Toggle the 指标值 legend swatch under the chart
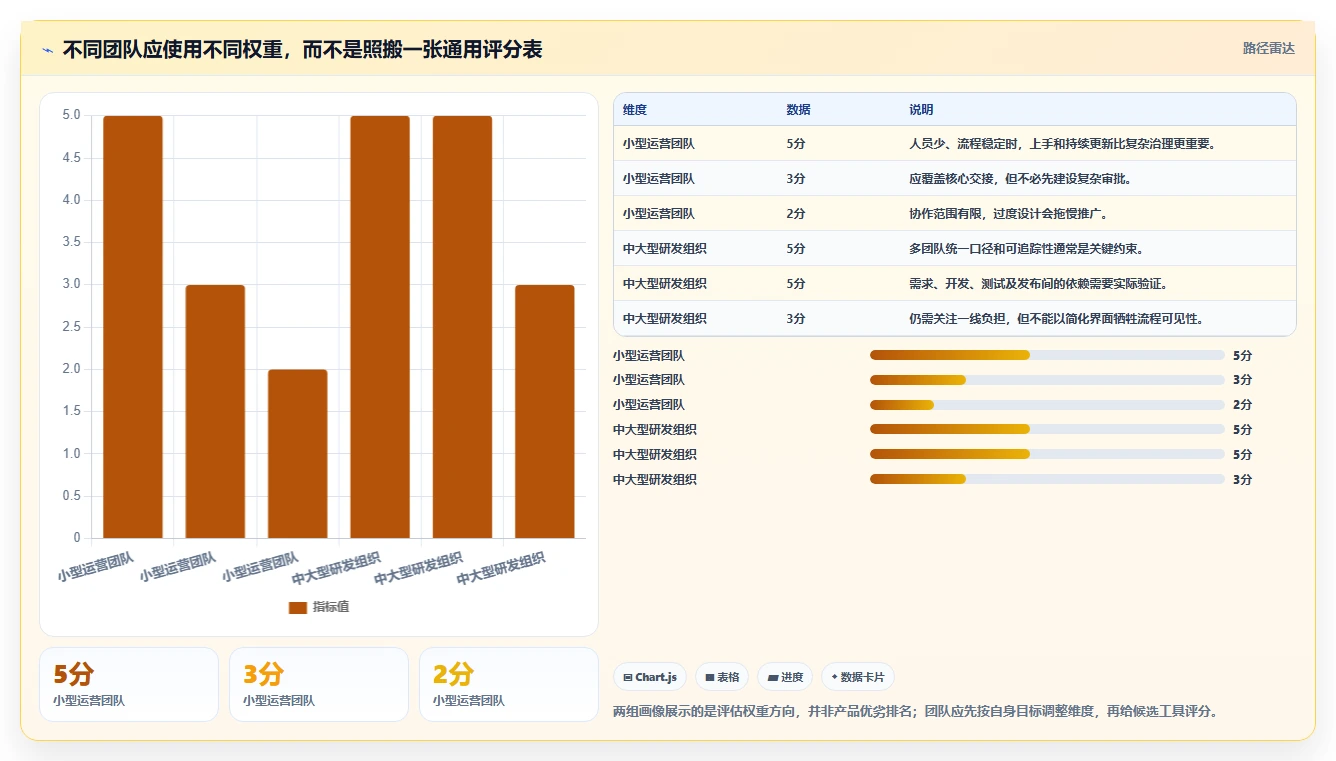 297,607
